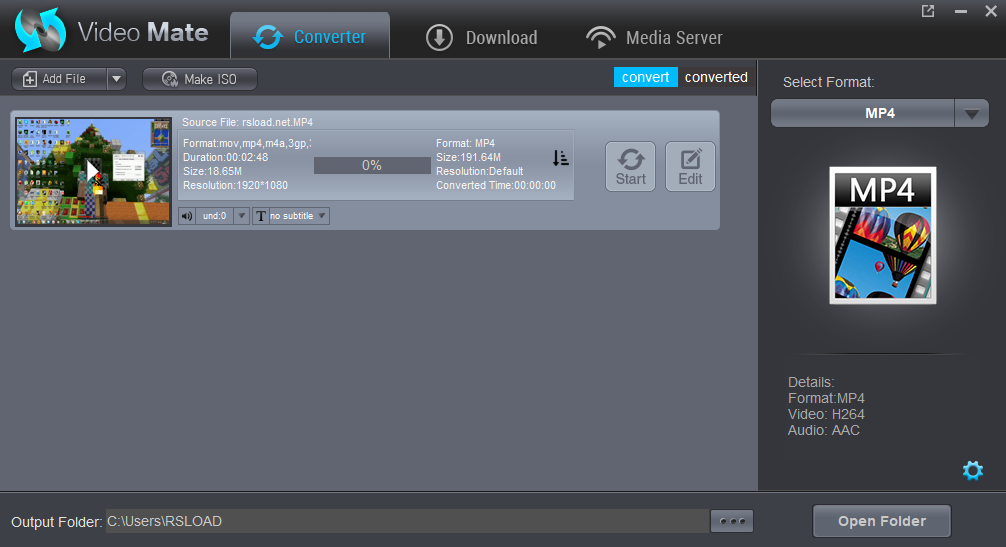Expand the Select Format arrow
1006x547 pixels.
pyautogui.click(x=971, y=114)
